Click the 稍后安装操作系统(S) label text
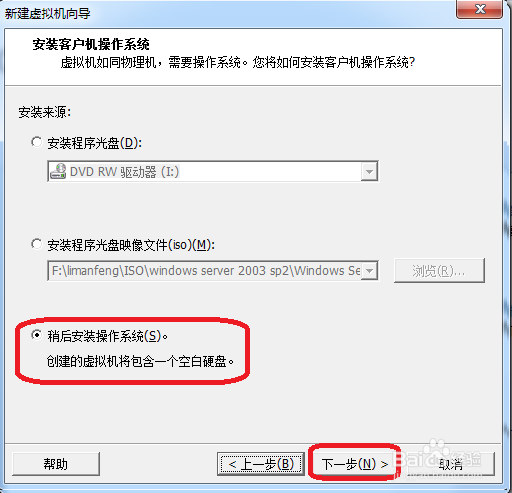Viewport: 512px width, 493px height. click(x=107, y=336)
